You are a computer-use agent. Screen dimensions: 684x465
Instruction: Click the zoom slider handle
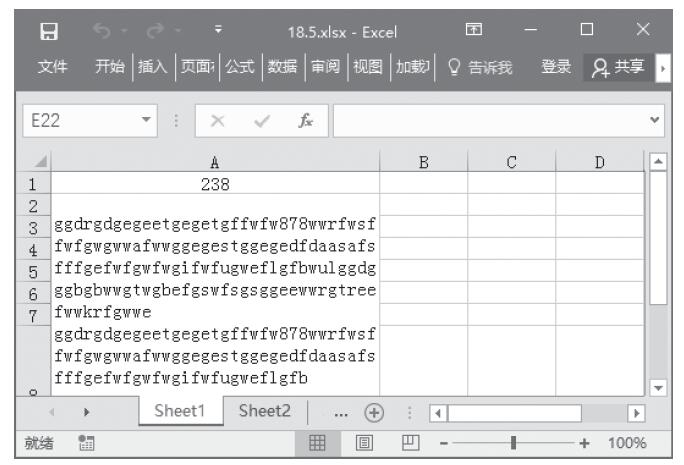[x=513, y=443]
